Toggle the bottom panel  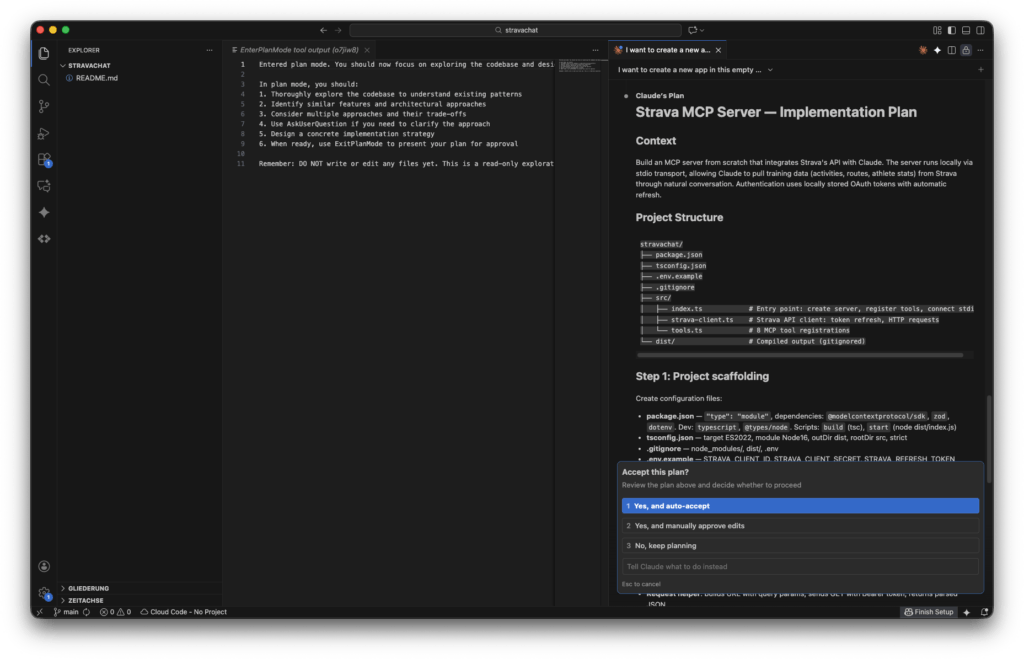coord(966,30)
